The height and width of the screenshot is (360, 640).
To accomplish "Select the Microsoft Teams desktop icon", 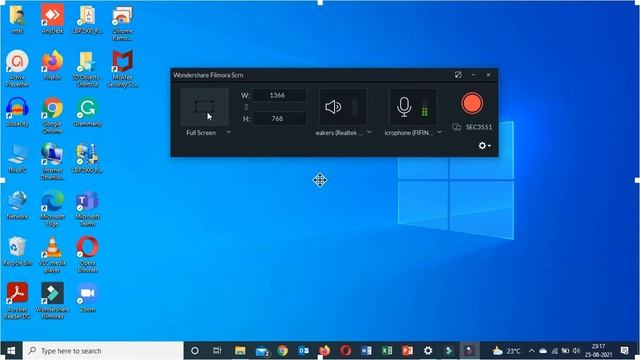I will [x=87, y=208].
